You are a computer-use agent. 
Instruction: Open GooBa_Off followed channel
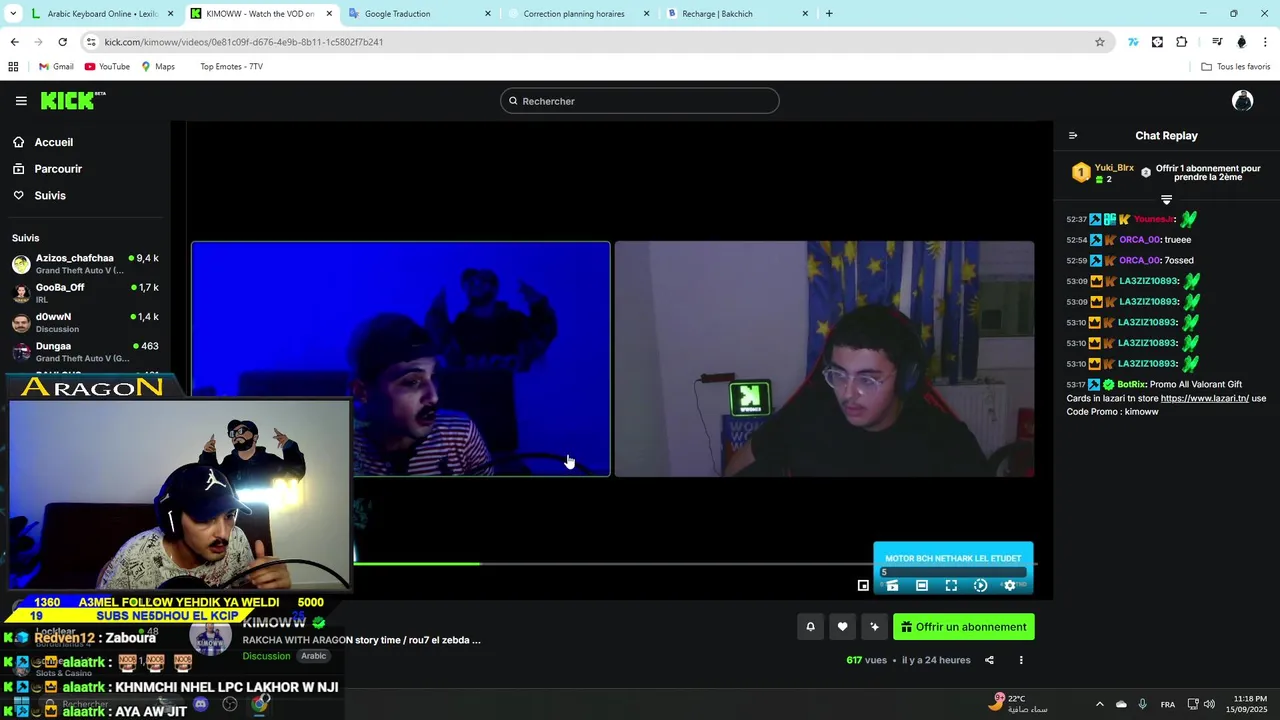85,293
